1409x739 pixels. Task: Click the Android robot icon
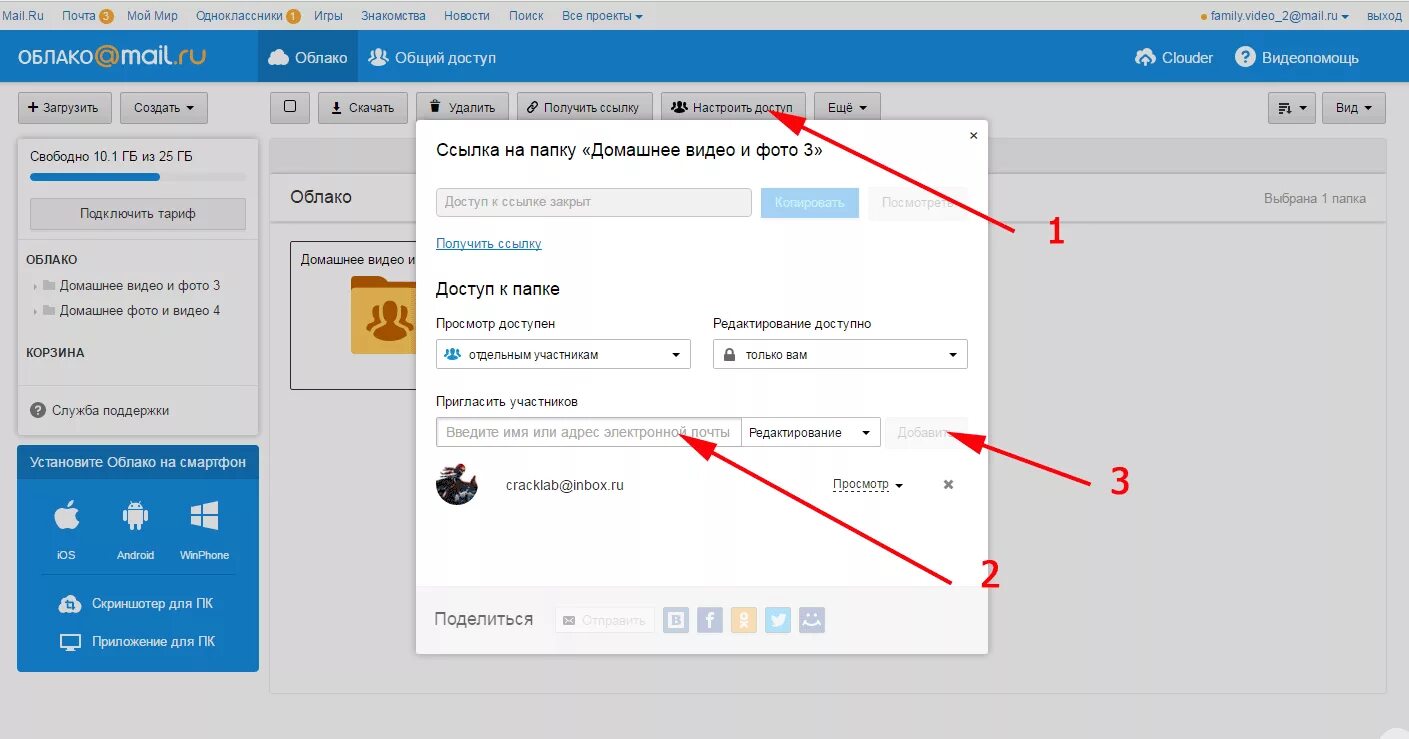(x=135, y=517)
